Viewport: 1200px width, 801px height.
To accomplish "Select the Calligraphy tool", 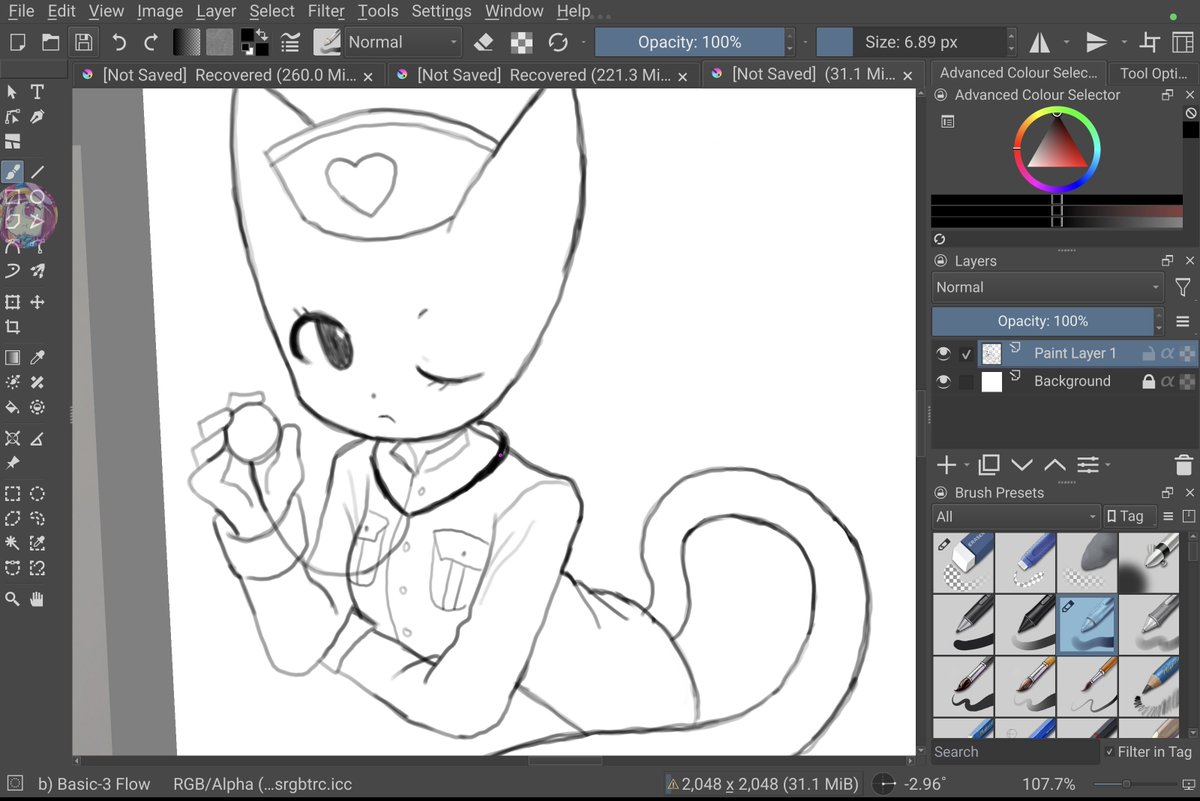I will pos(37,117).
